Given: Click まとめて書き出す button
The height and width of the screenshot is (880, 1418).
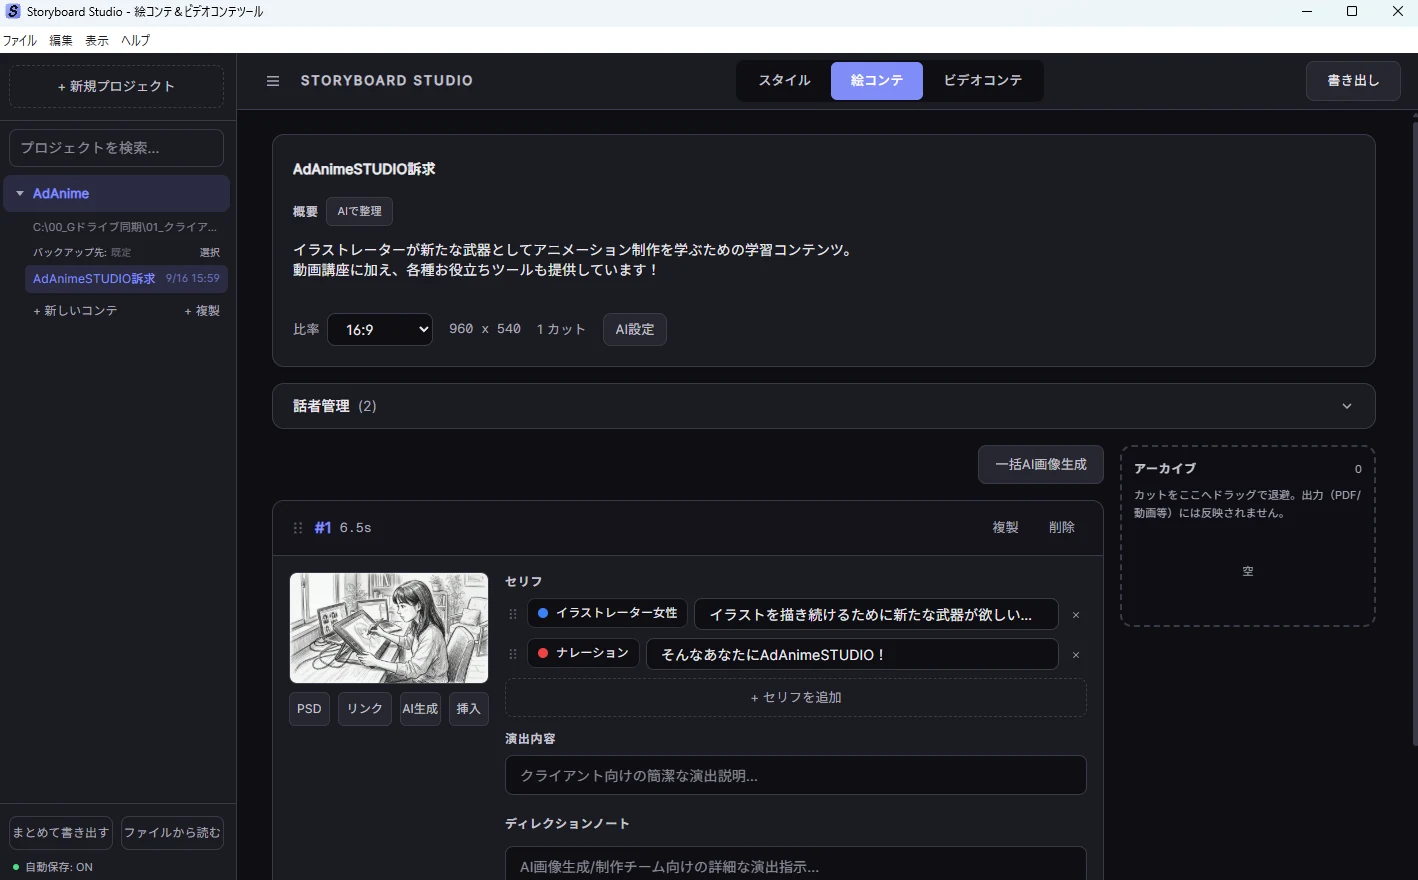Looking at the screenshot, I should coord(61,832).
